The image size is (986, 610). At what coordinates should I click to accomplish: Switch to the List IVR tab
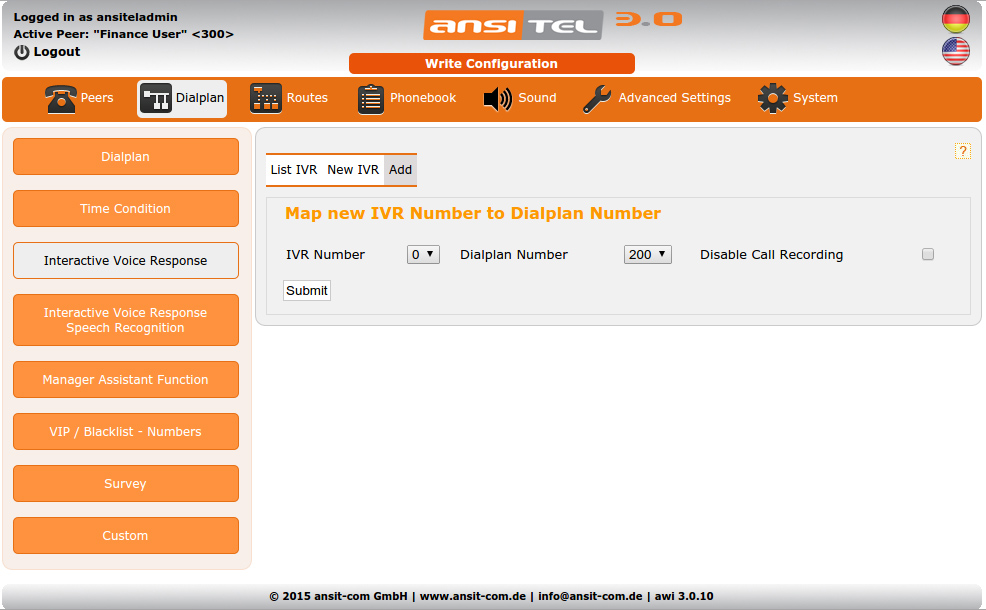[294, 170]
